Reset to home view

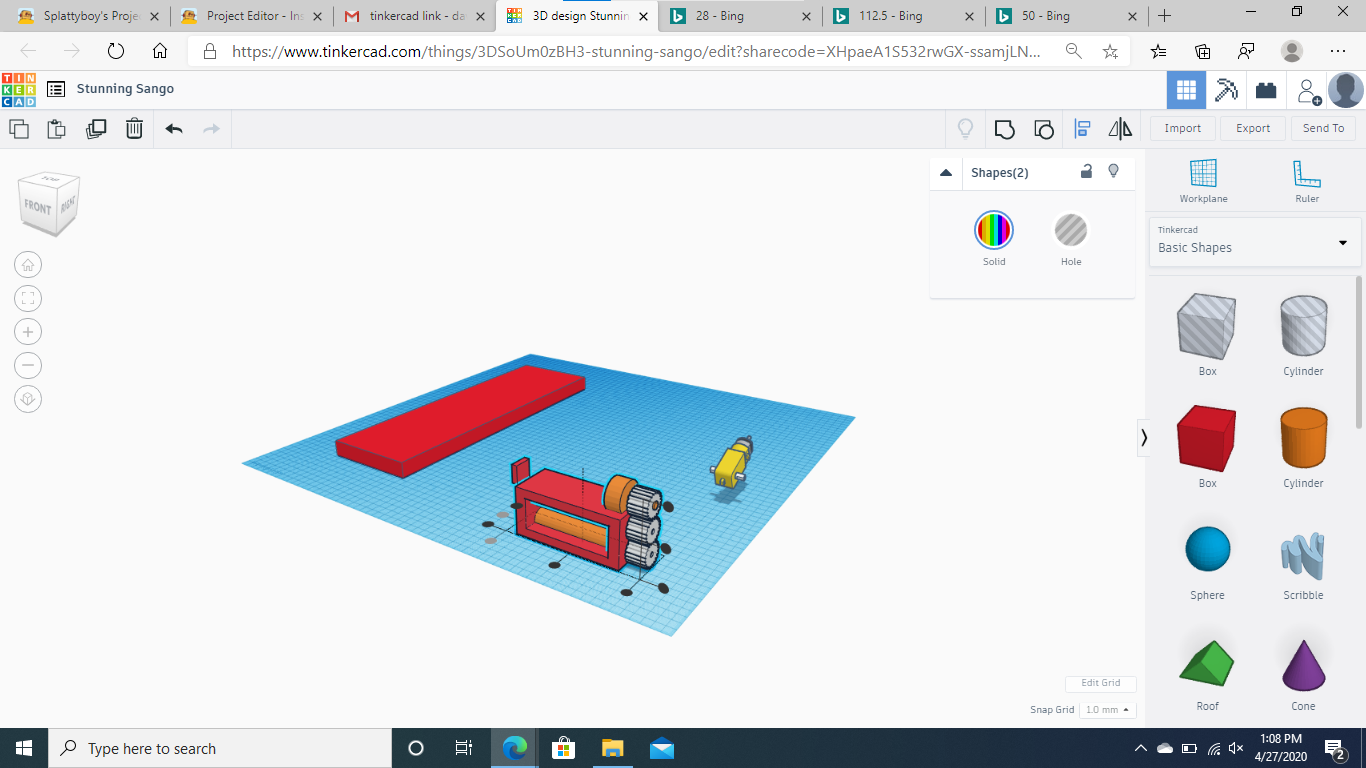point(28,265)
